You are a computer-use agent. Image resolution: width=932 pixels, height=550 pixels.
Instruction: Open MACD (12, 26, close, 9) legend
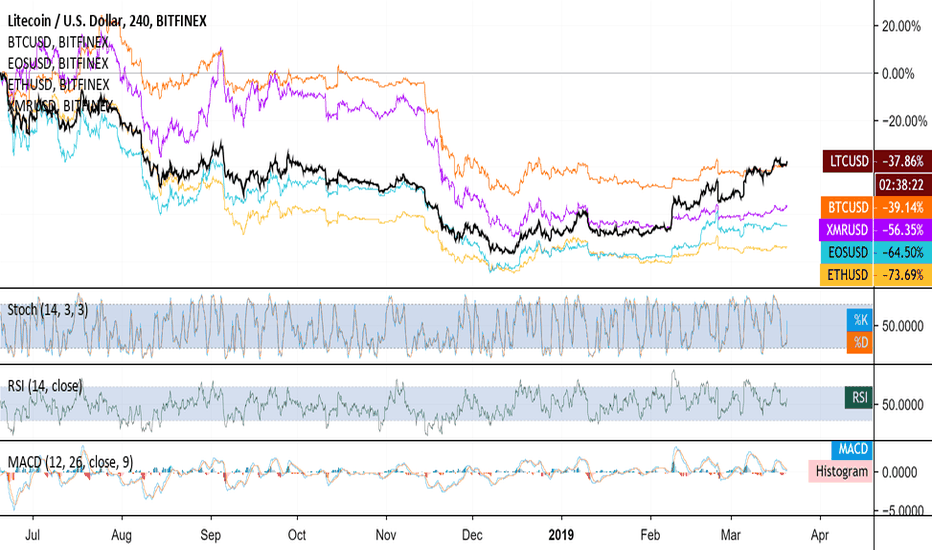(70, 462)
